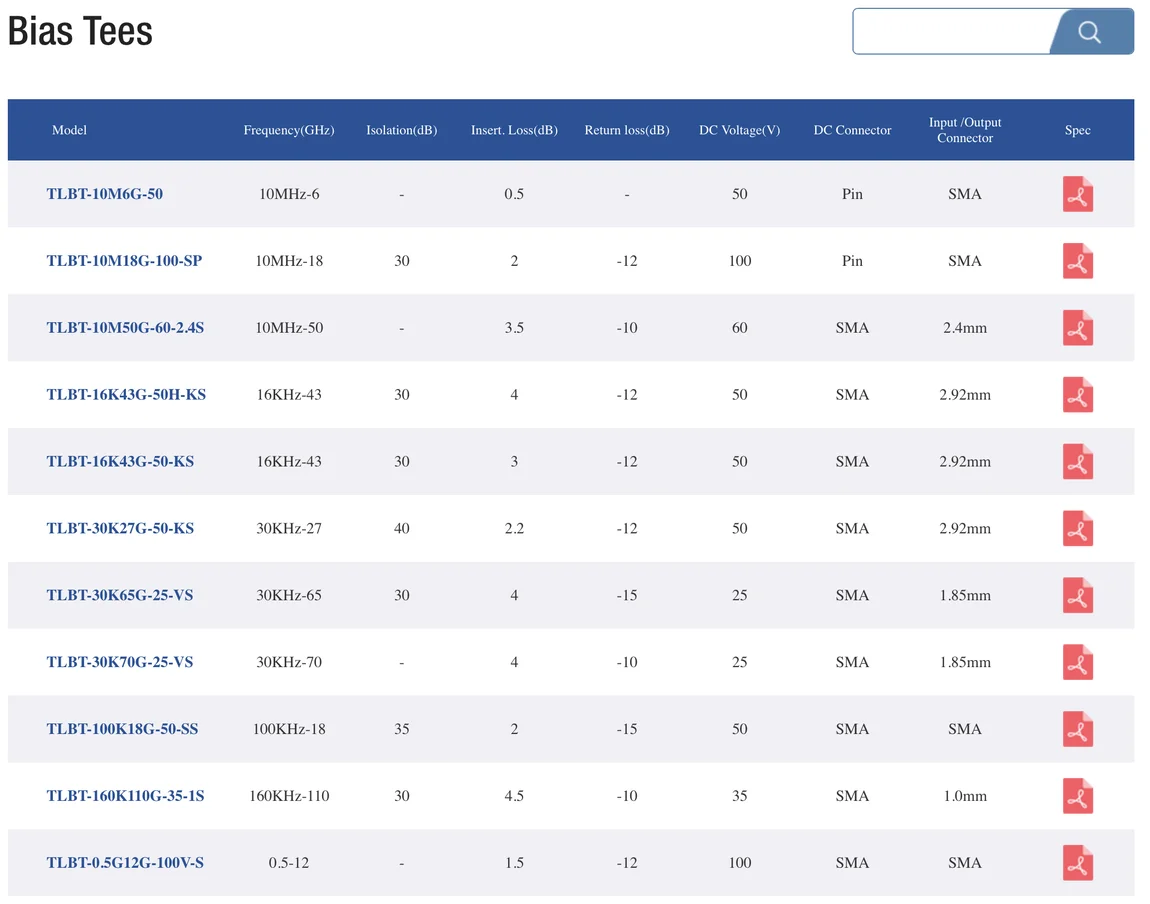Open the TLBT-0.5G12G-100V-S model link
The width and height of the screenshot is (1150, 904).
tap(125, 863)
